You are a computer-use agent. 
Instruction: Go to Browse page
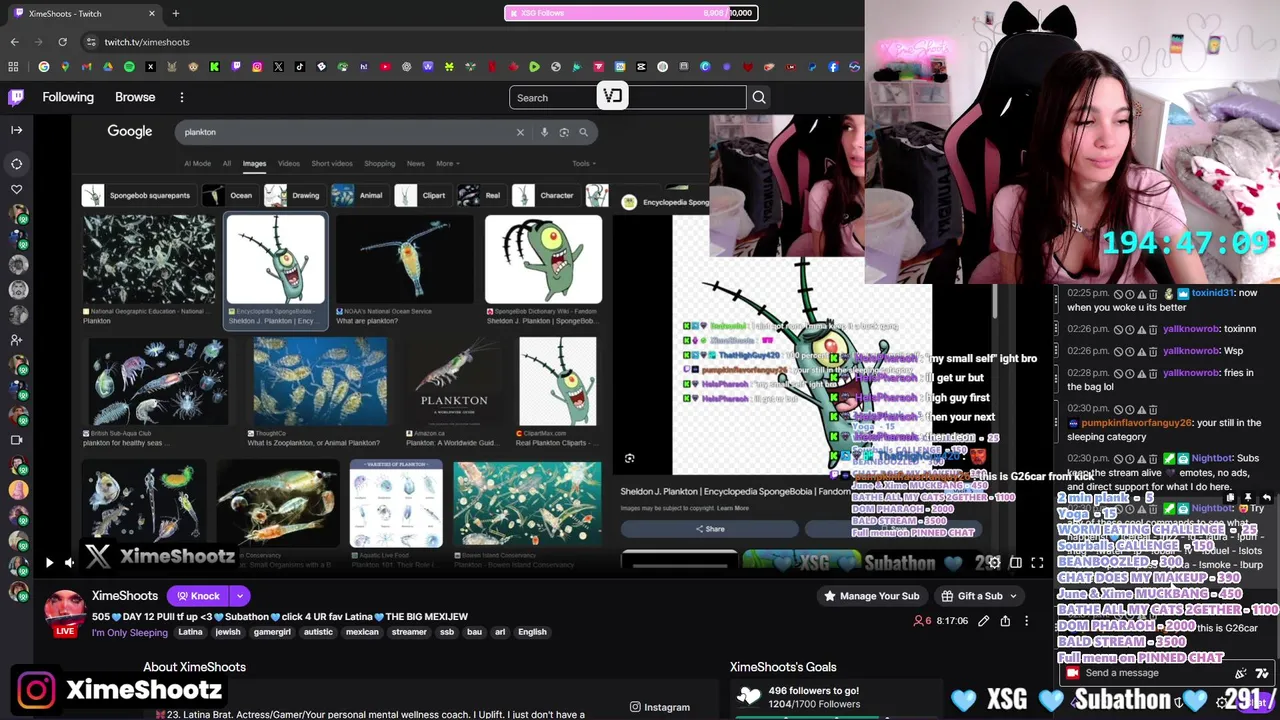[x=135, y=97]
